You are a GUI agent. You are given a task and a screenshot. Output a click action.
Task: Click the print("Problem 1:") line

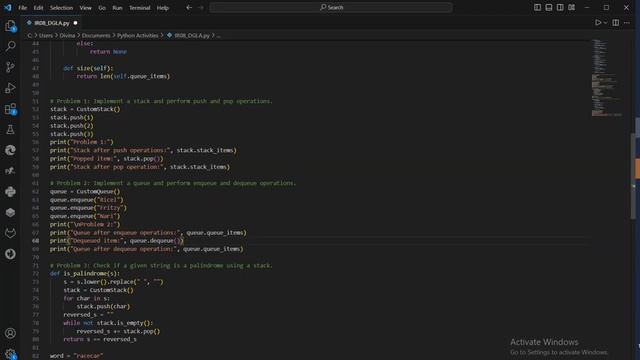(82, 142)
